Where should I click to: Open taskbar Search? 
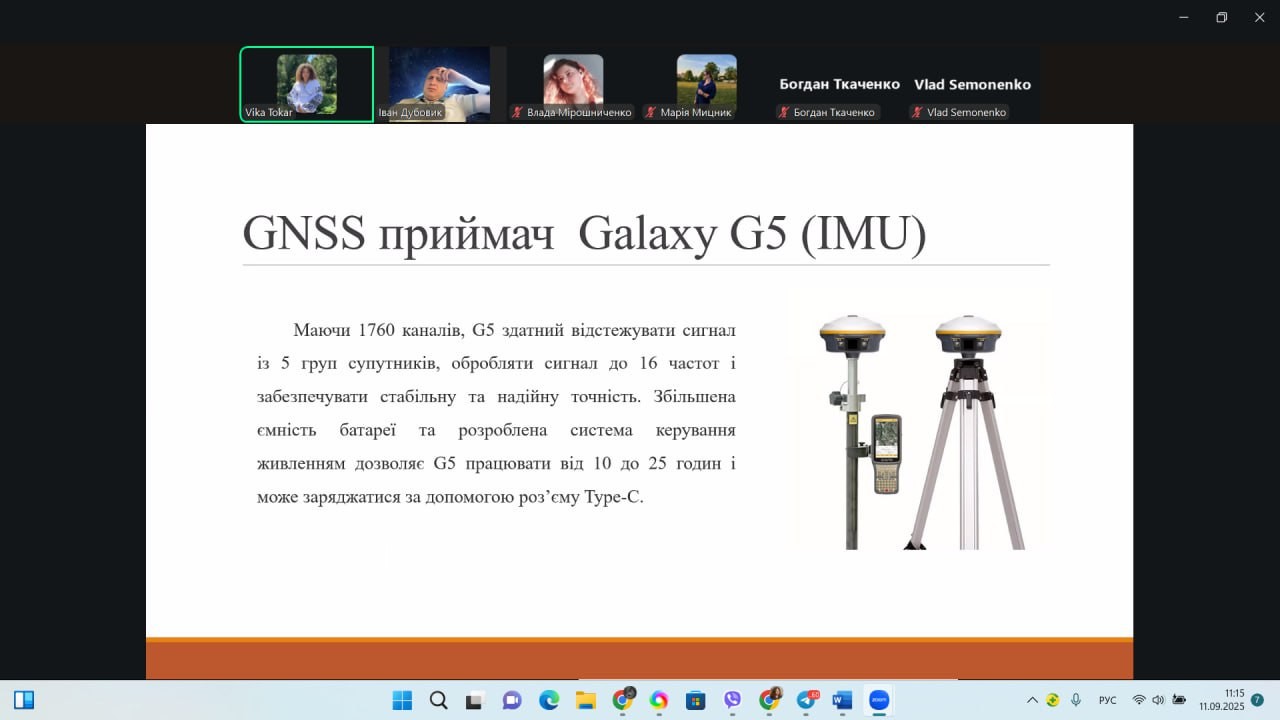tap(438, 700)
